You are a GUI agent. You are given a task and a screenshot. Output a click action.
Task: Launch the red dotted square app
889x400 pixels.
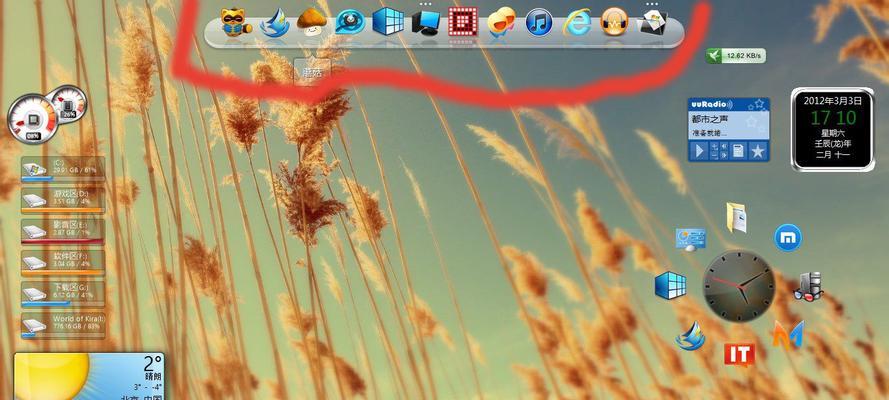coord(463,23)
